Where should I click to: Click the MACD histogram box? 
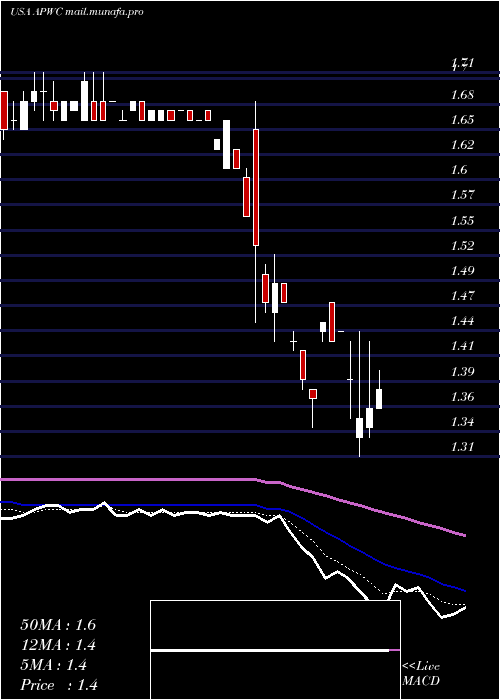pos(275,650)
